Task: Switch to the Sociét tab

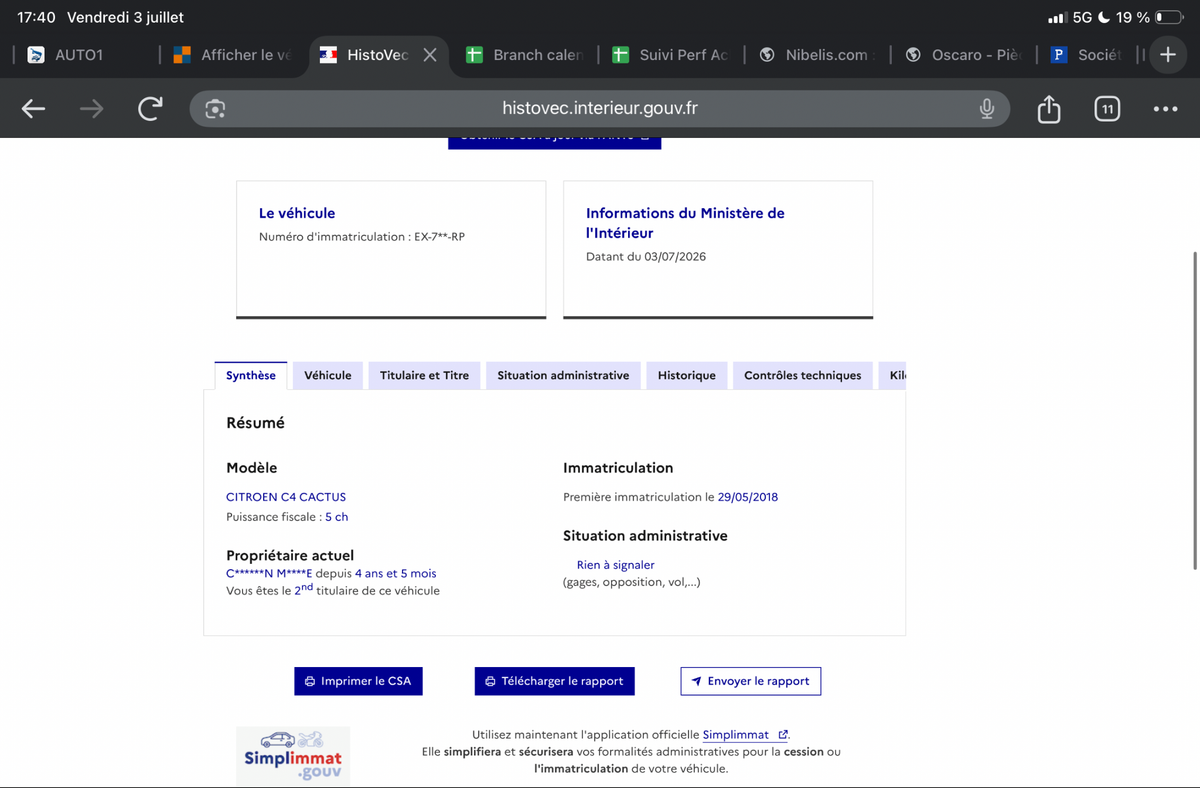Action: pyautogui.click(x=1085, y=55)
